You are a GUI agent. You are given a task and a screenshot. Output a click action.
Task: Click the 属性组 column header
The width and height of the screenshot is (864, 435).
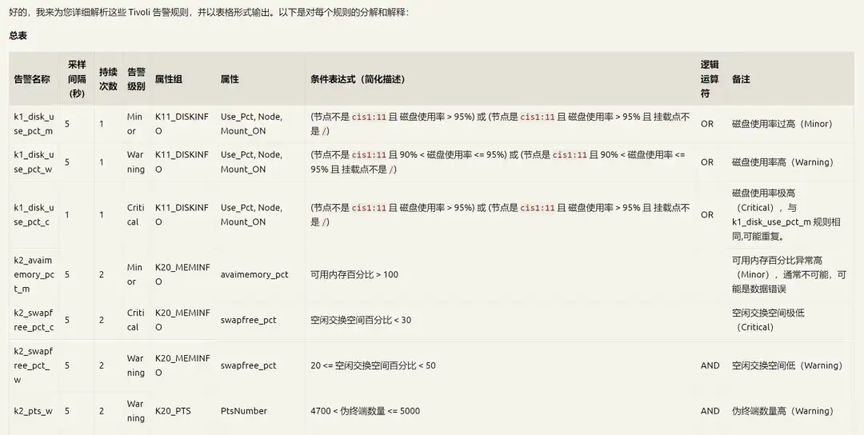pos(169,79)
